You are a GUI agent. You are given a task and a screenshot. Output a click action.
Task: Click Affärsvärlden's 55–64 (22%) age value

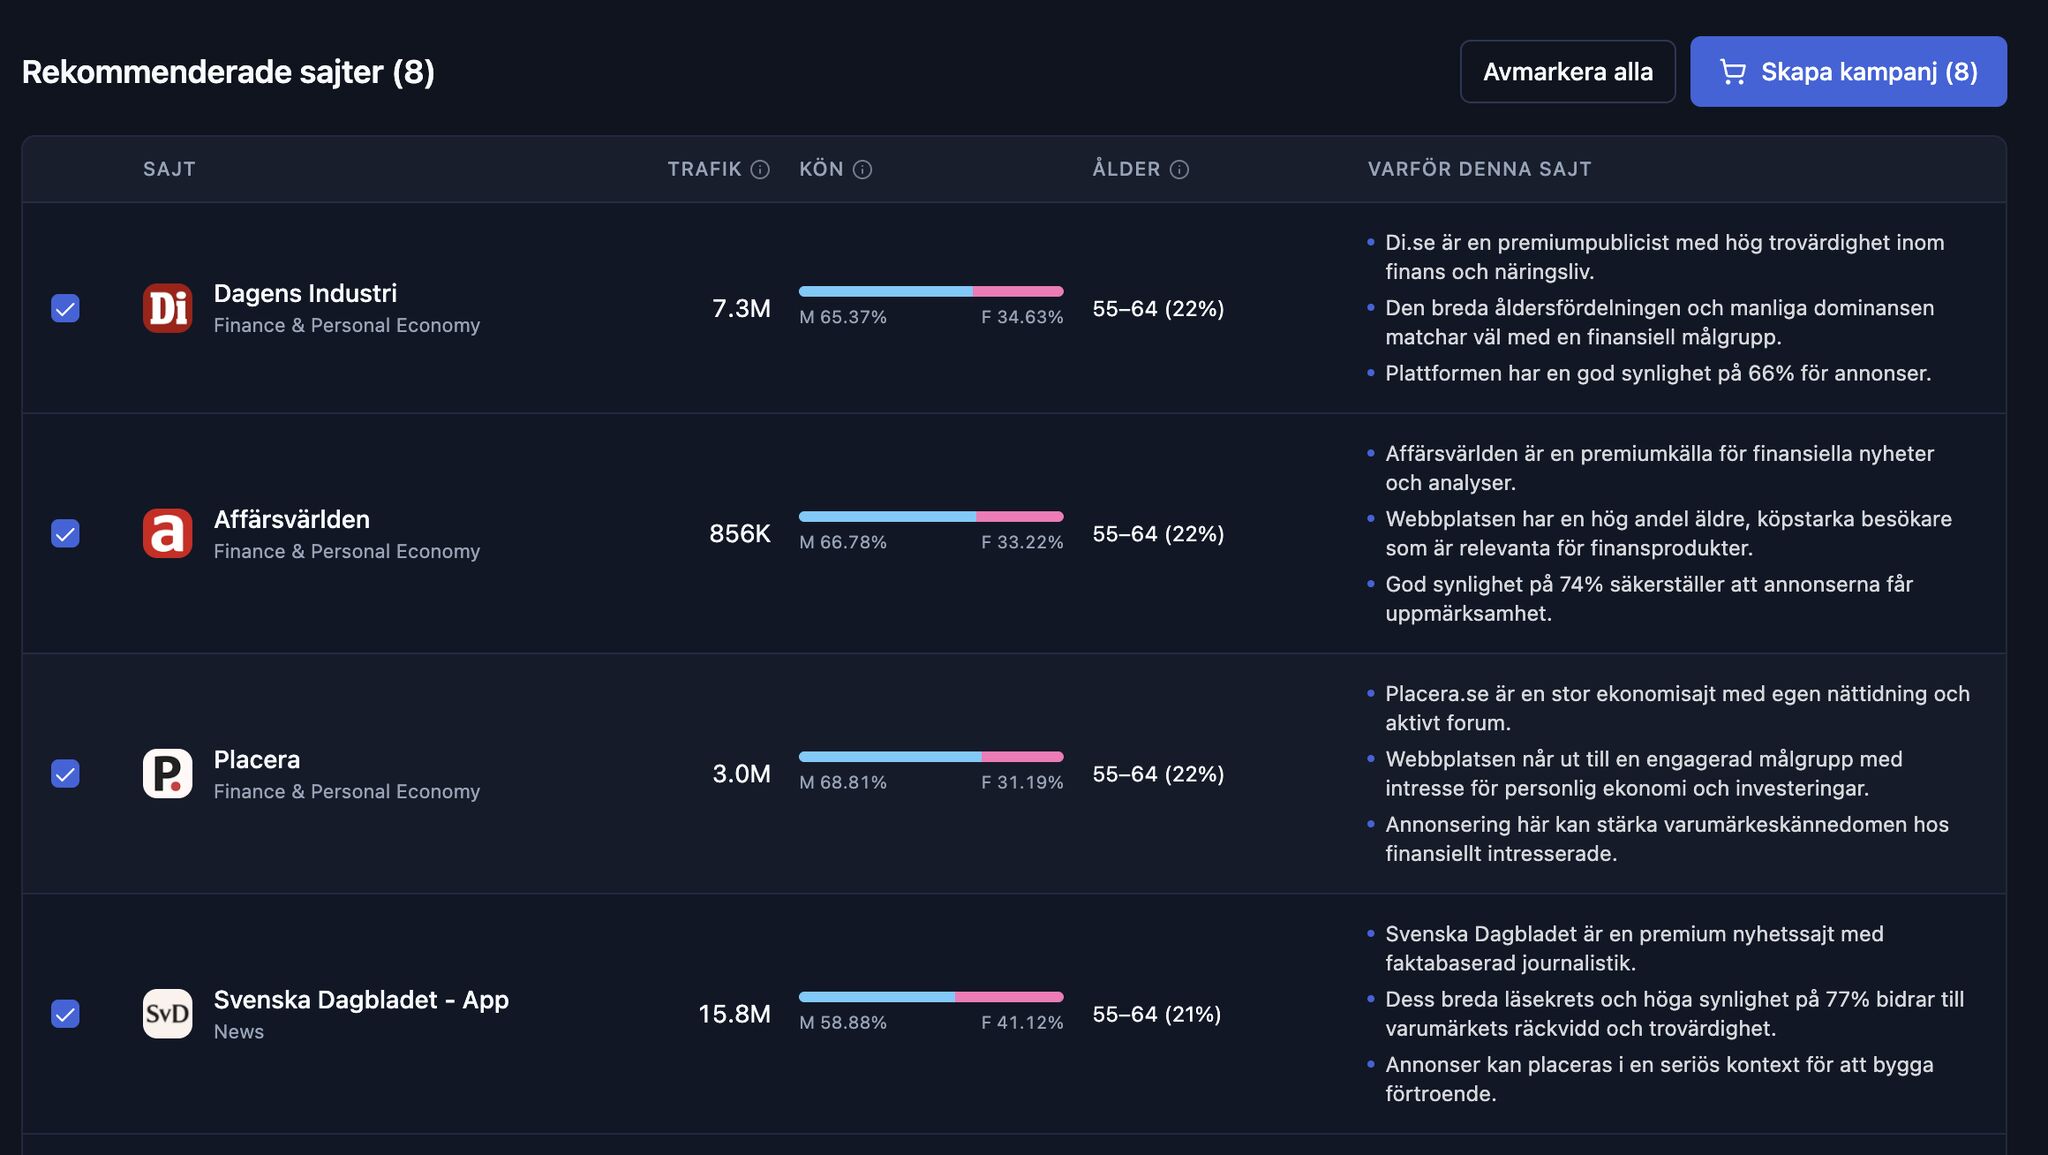pyautogui.click(x=1158, y=534)
